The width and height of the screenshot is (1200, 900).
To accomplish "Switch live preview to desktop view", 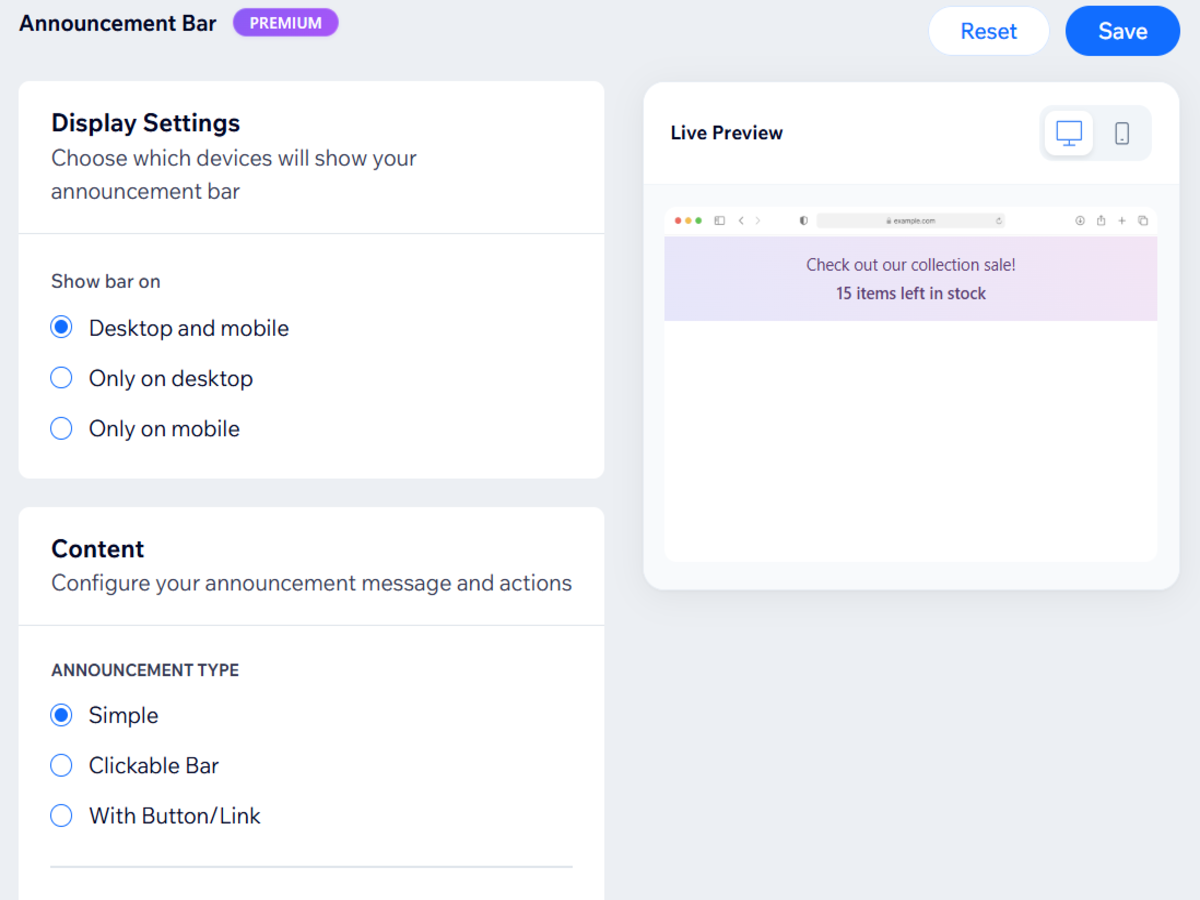I will [x=1069, y=133].
